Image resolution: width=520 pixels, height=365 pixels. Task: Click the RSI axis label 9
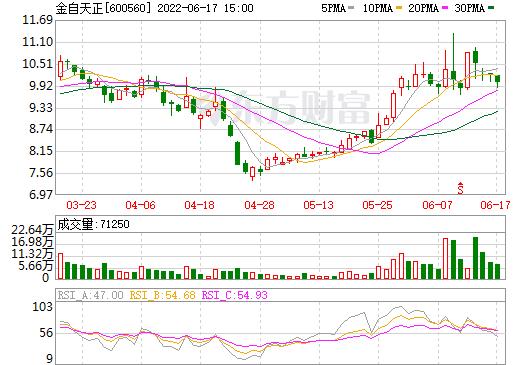pyautogui.click(x=49, y=359)
